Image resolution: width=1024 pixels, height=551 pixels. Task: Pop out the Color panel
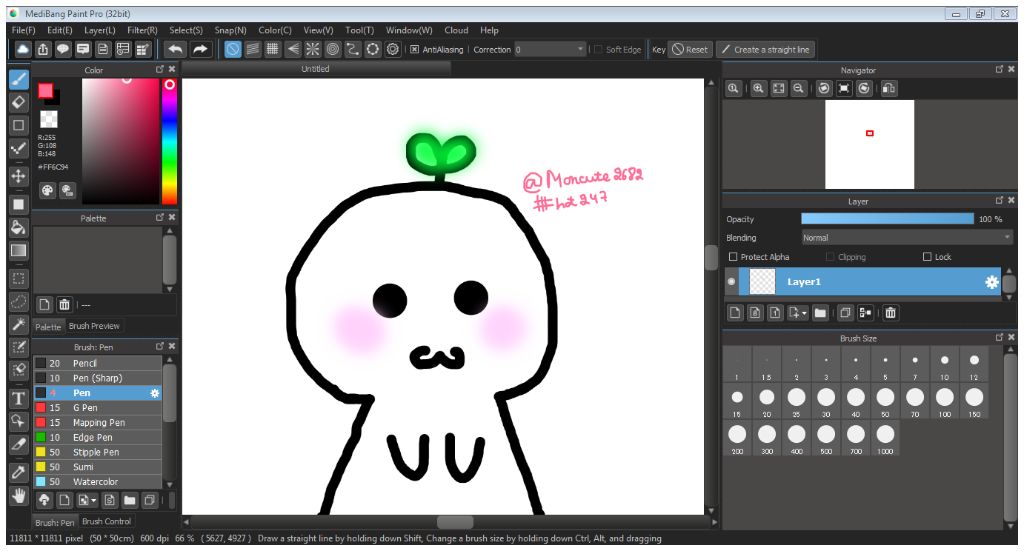159,69
